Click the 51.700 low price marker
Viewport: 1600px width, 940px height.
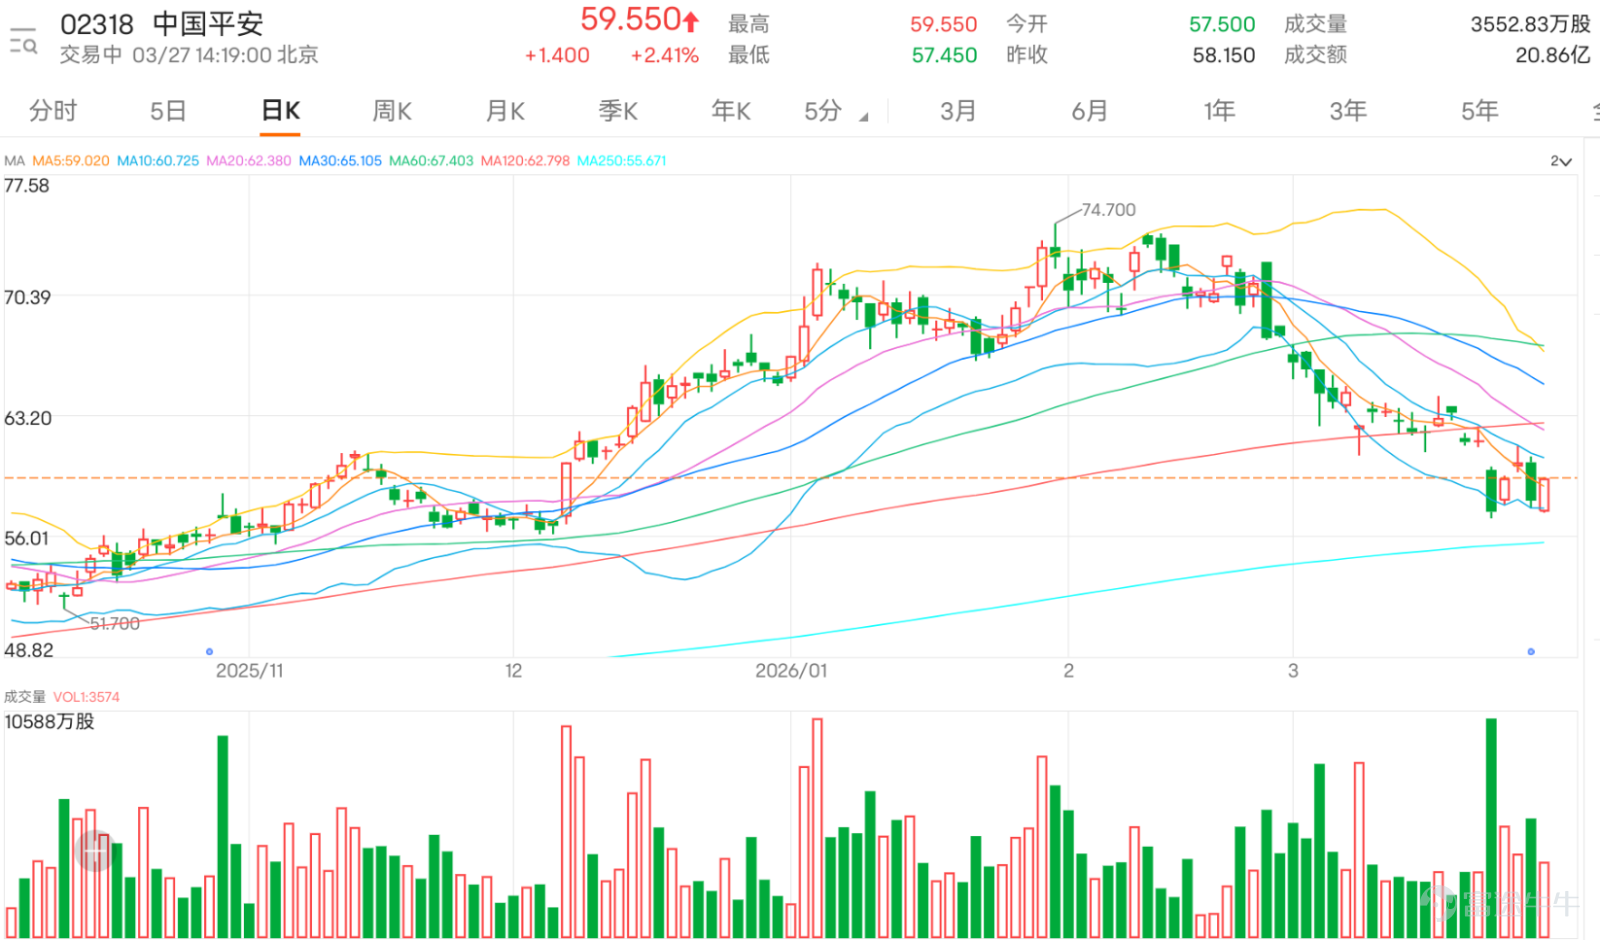click(115, 624)
